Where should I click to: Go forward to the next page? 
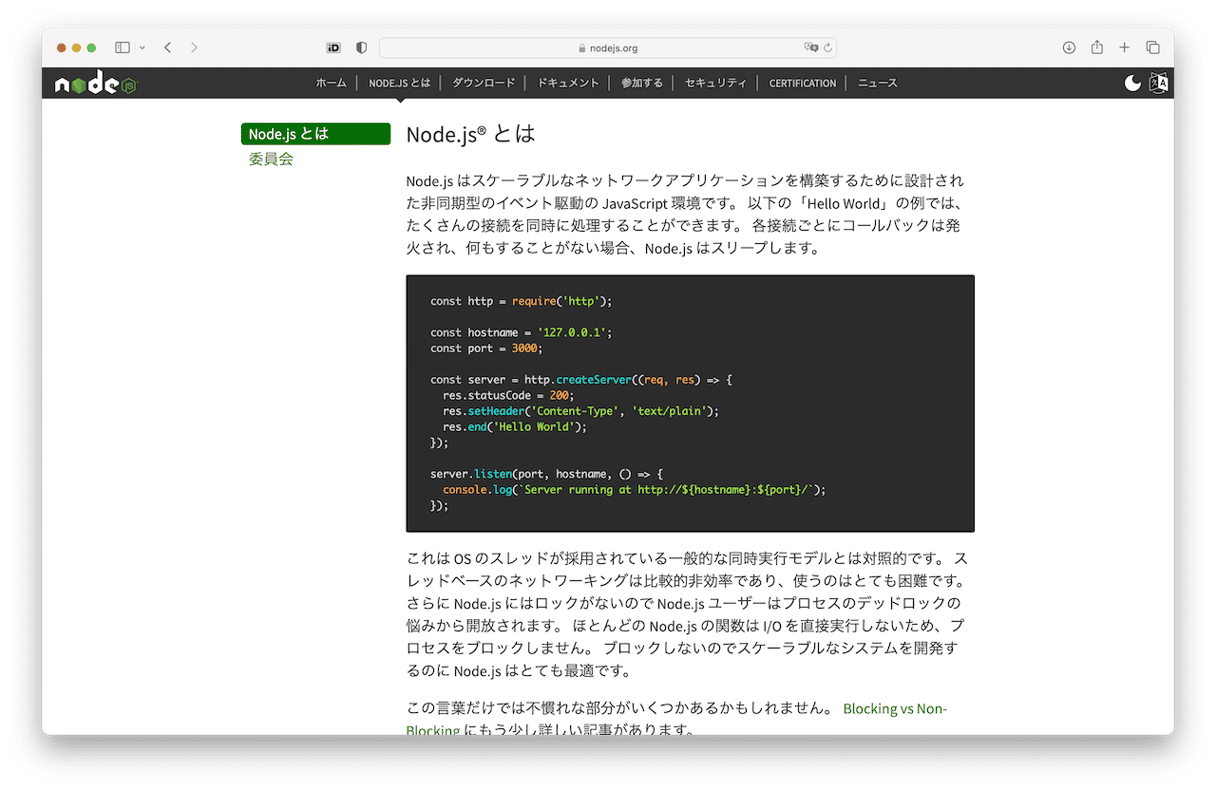coord(194,47)
